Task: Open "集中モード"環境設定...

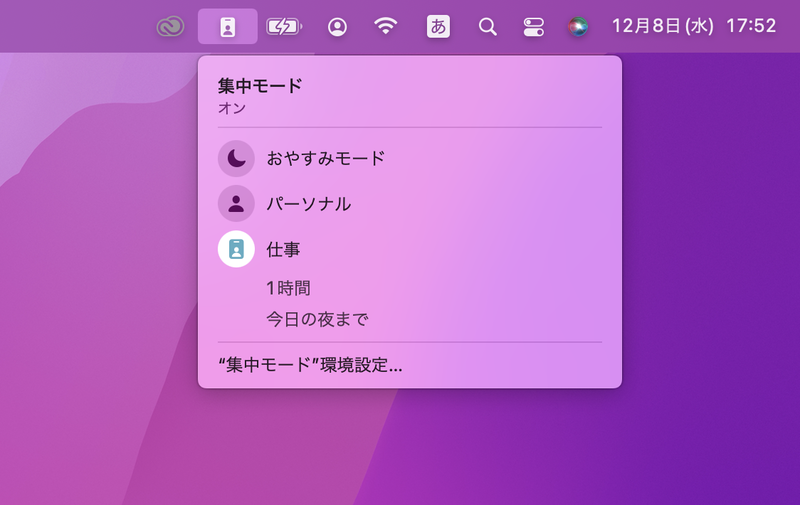Action: point(310,365)
